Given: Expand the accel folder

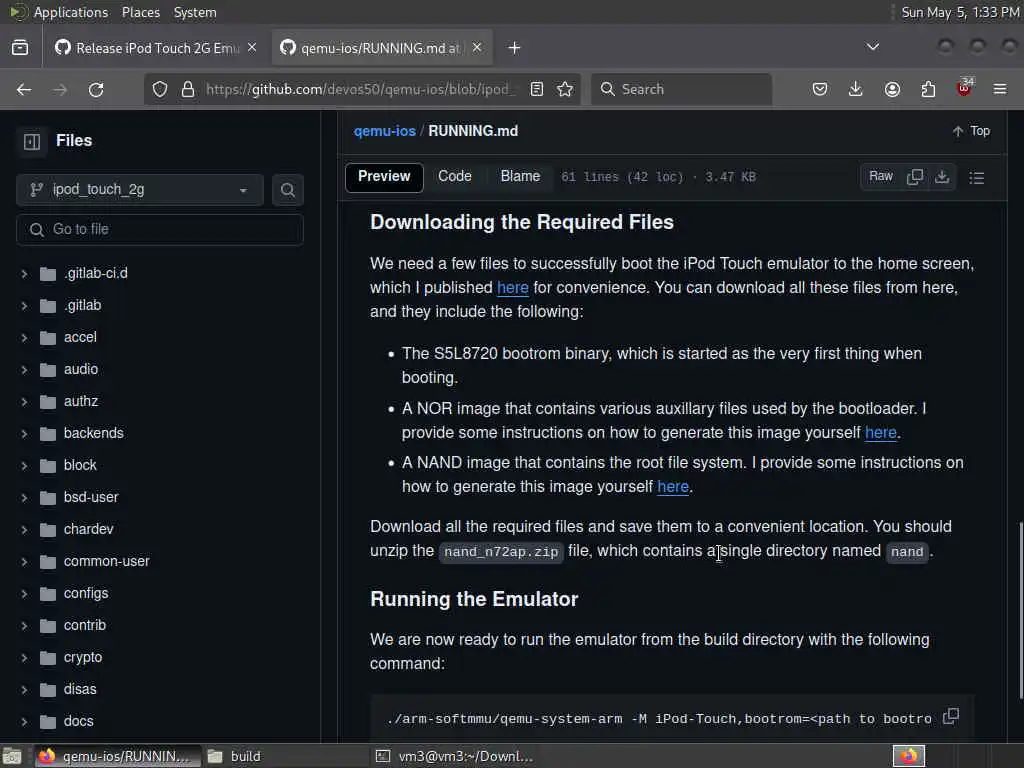Looking at the screenshot, I should click(x=24, y=338).
